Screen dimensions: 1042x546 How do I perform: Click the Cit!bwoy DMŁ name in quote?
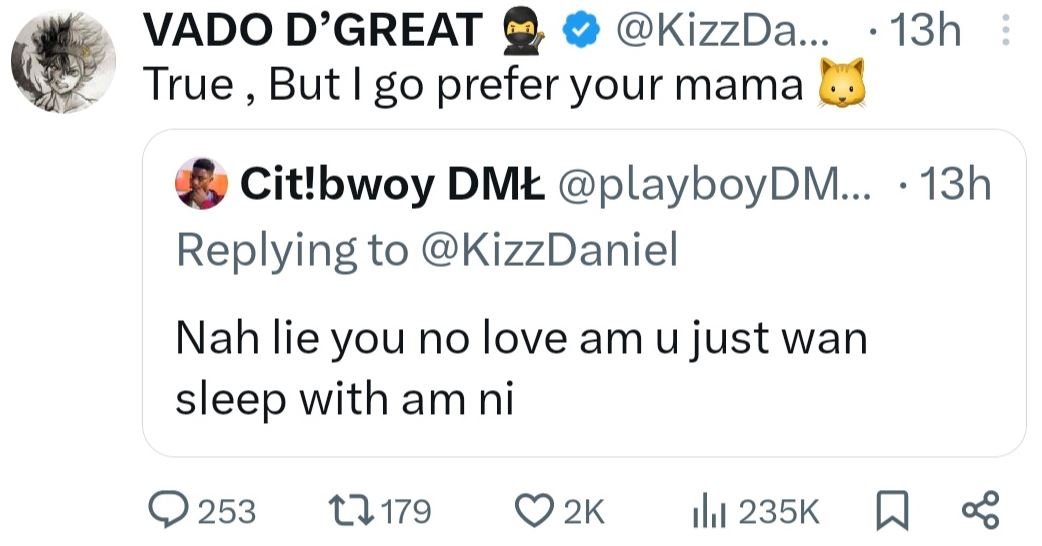coord(392,185)
